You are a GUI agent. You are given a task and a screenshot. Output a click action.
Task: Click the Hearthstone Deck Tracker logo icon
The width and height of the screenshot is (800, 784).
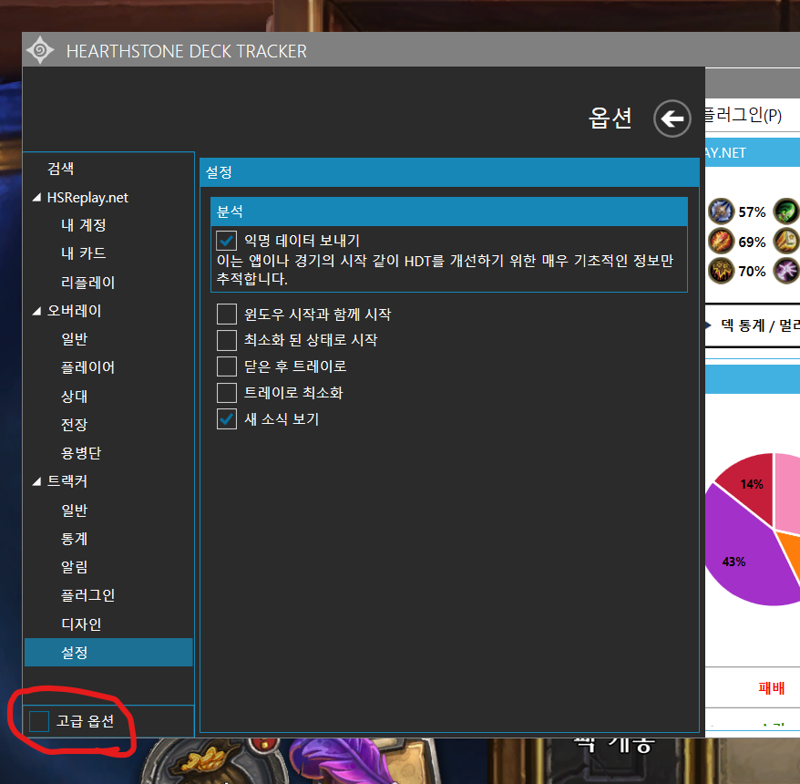pos(40,50)
